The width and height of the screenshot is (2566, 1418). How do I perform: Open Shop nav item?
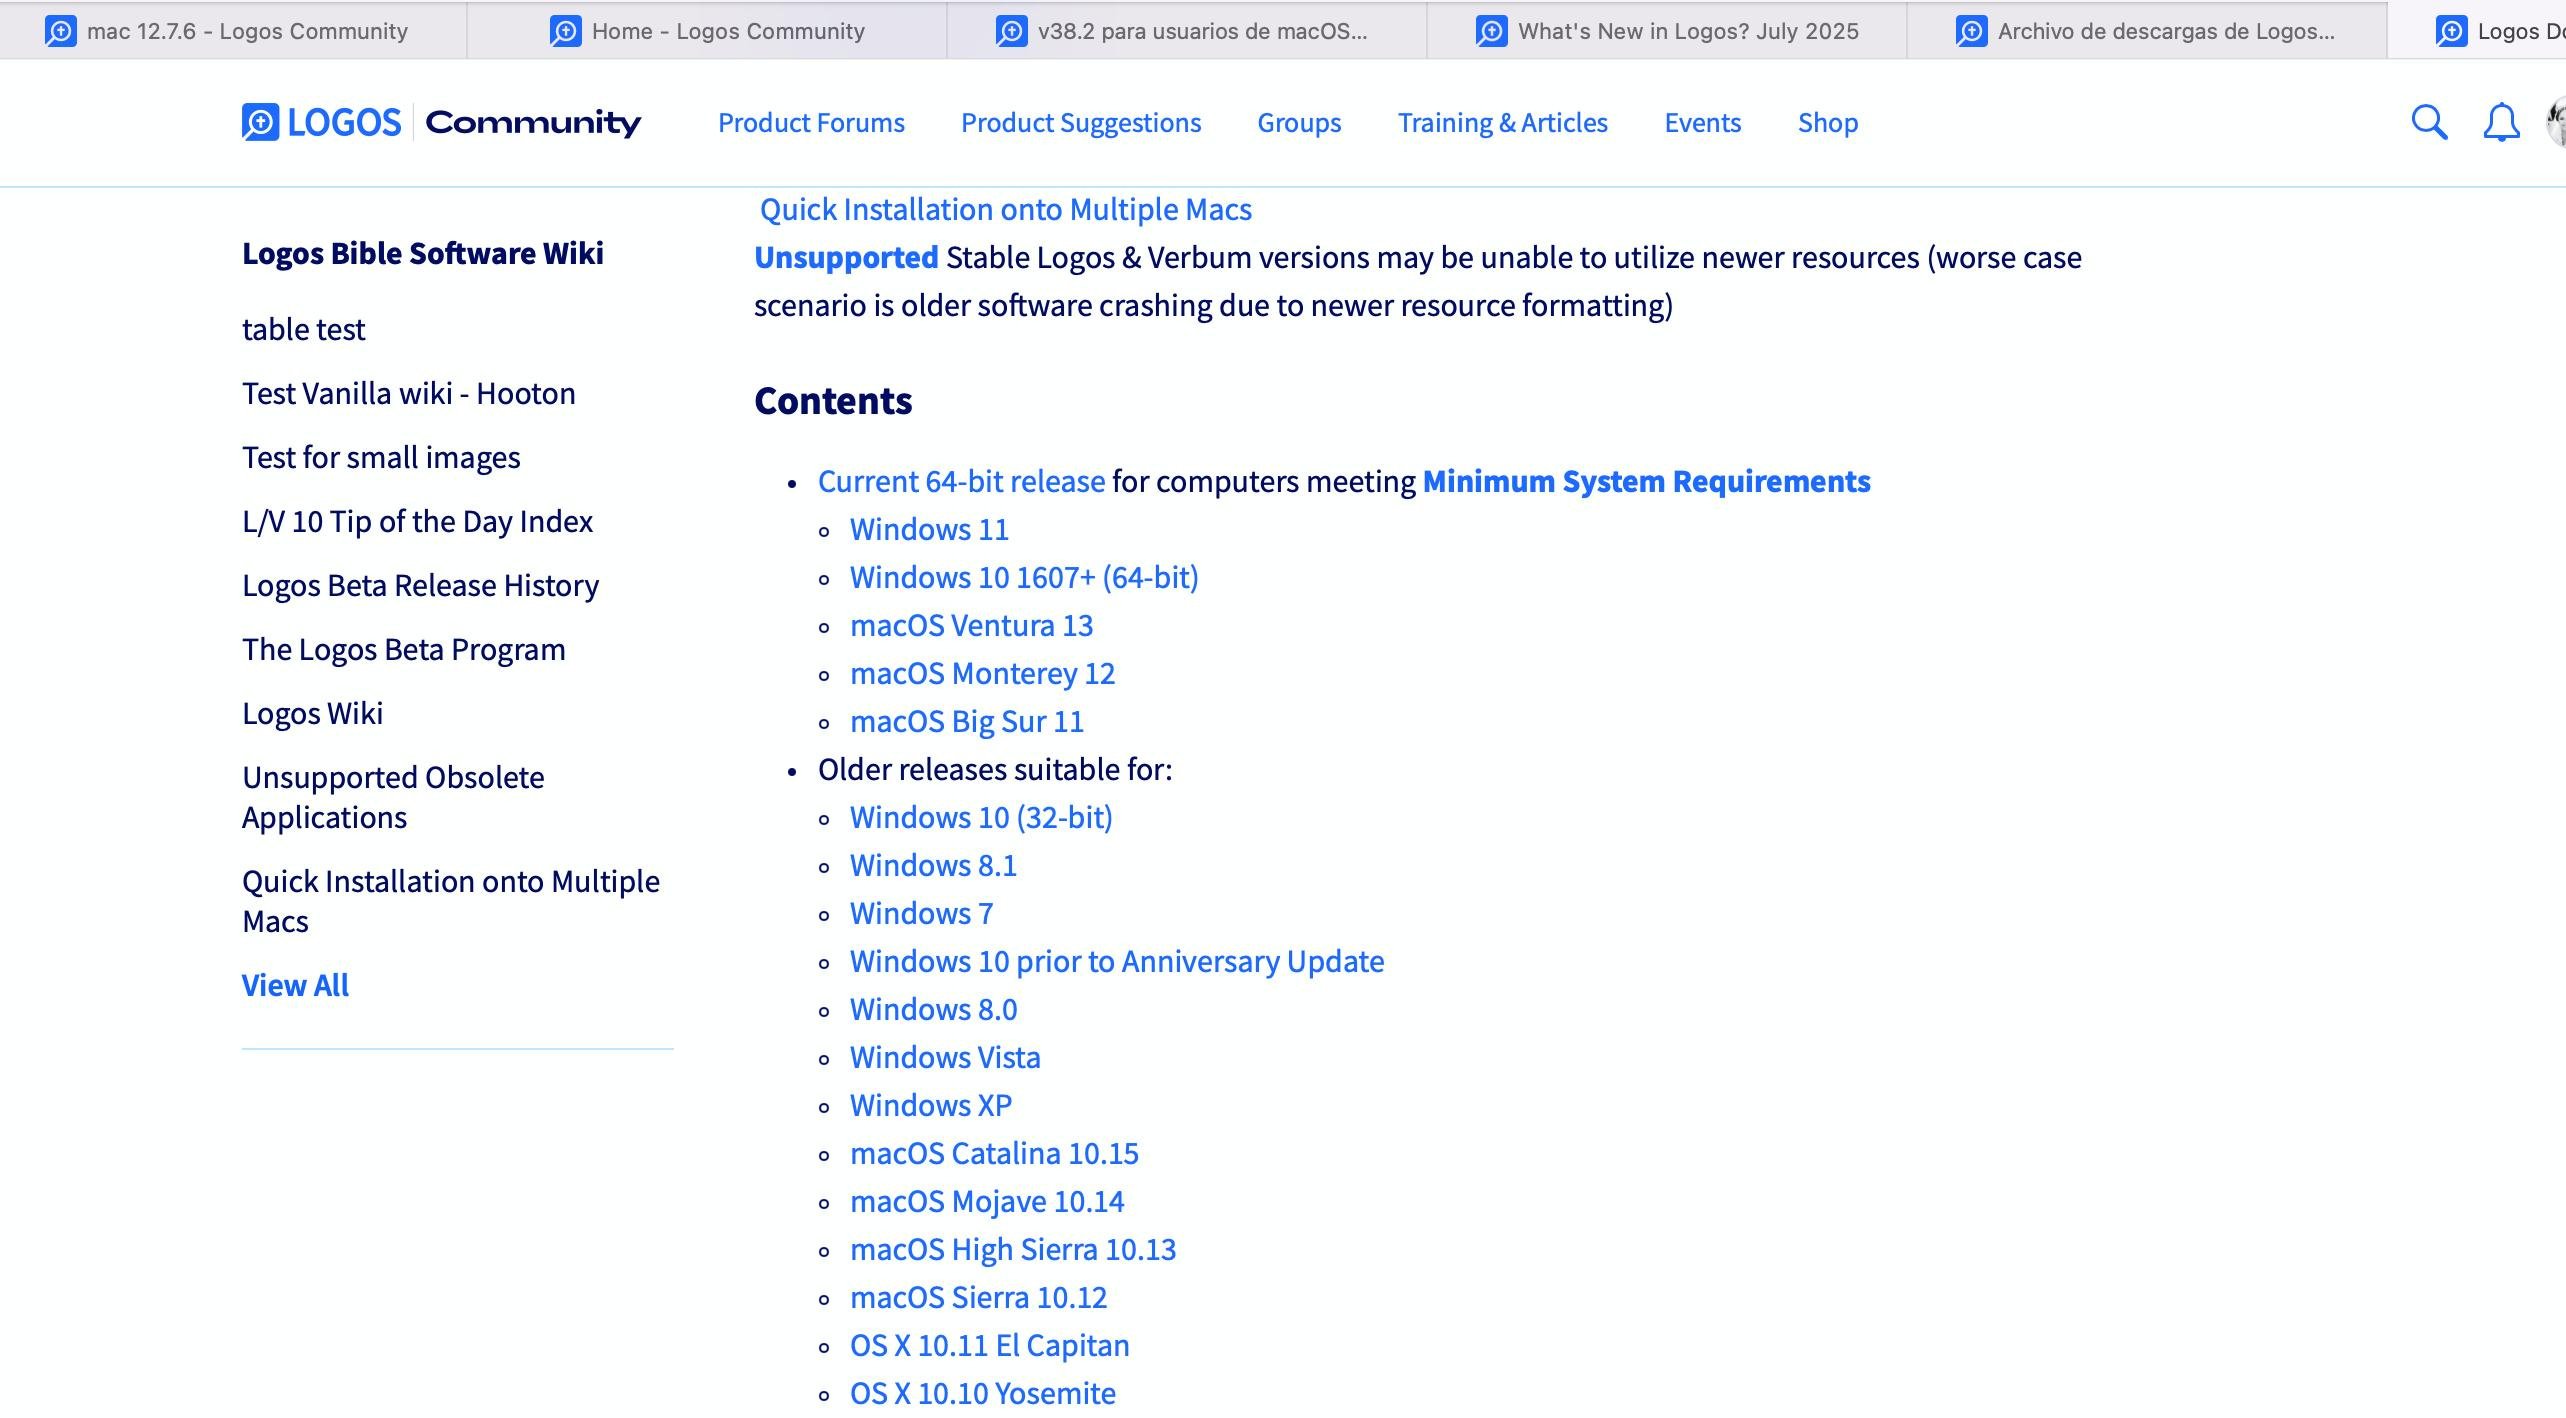click(x=1827, y=122)
